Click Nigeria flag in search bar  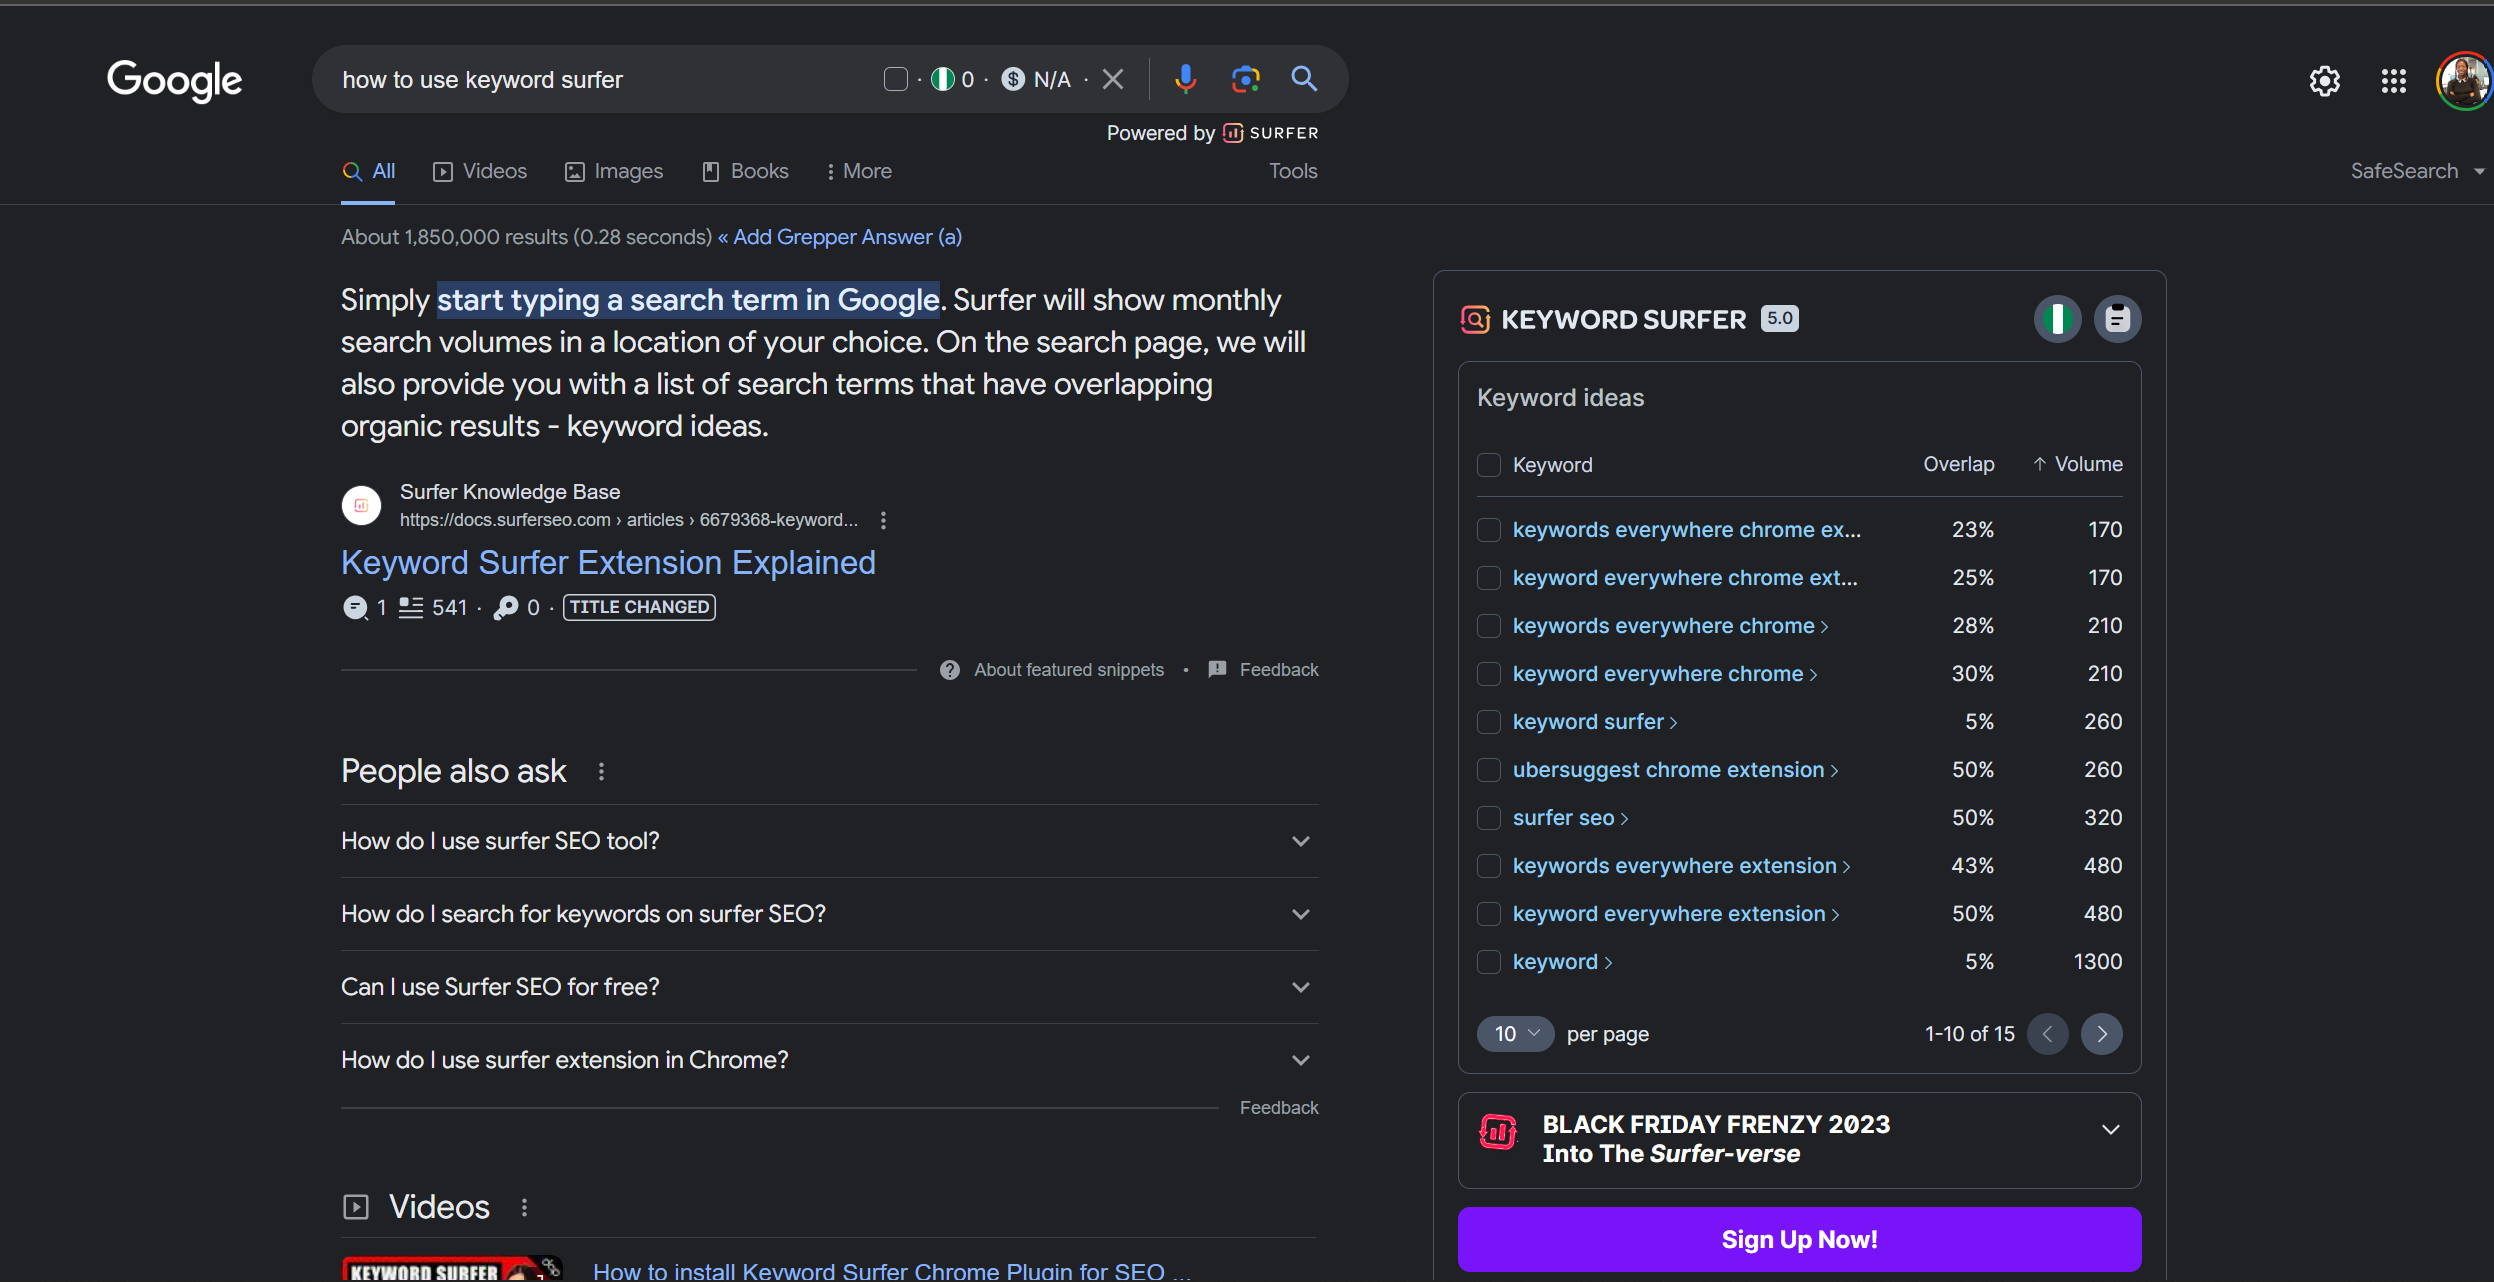point(942,79)
